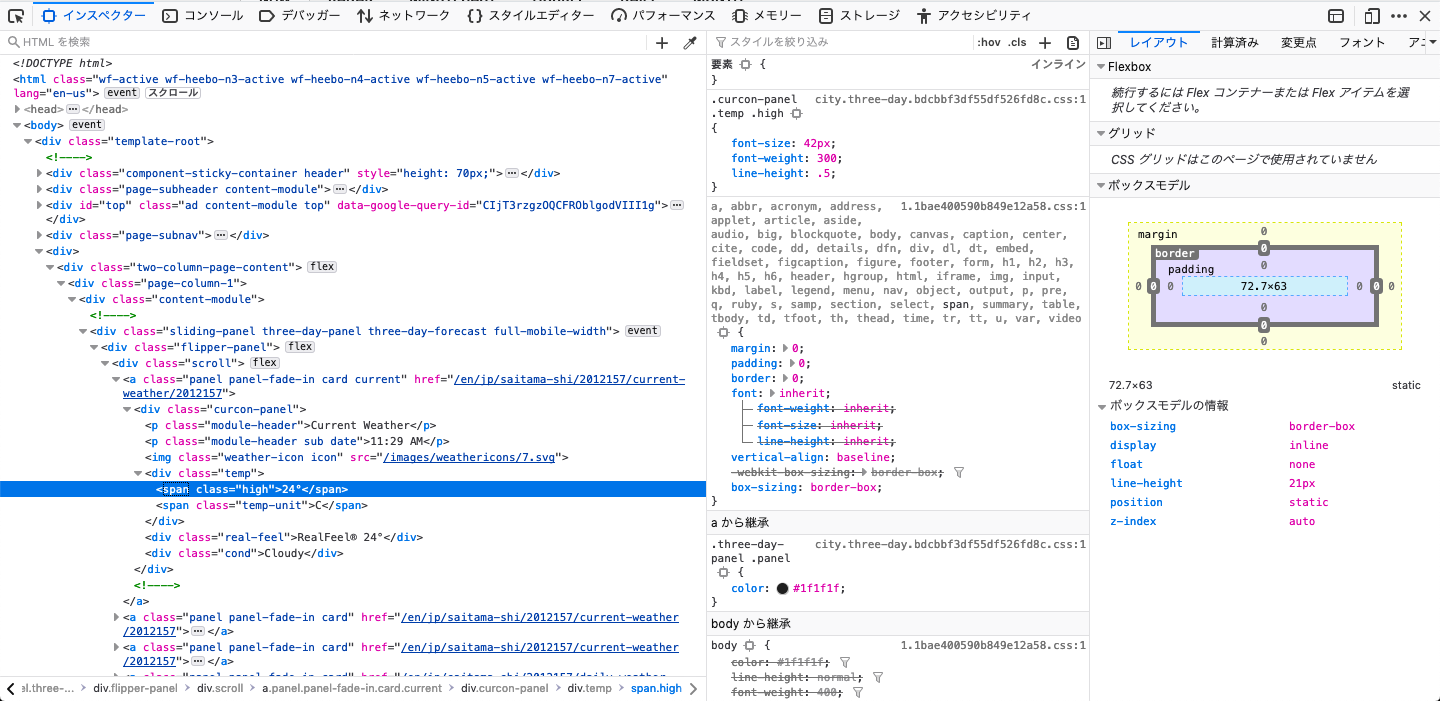Activate the element picker tool
Screen dimensions: 1440x701
point(15,16)
